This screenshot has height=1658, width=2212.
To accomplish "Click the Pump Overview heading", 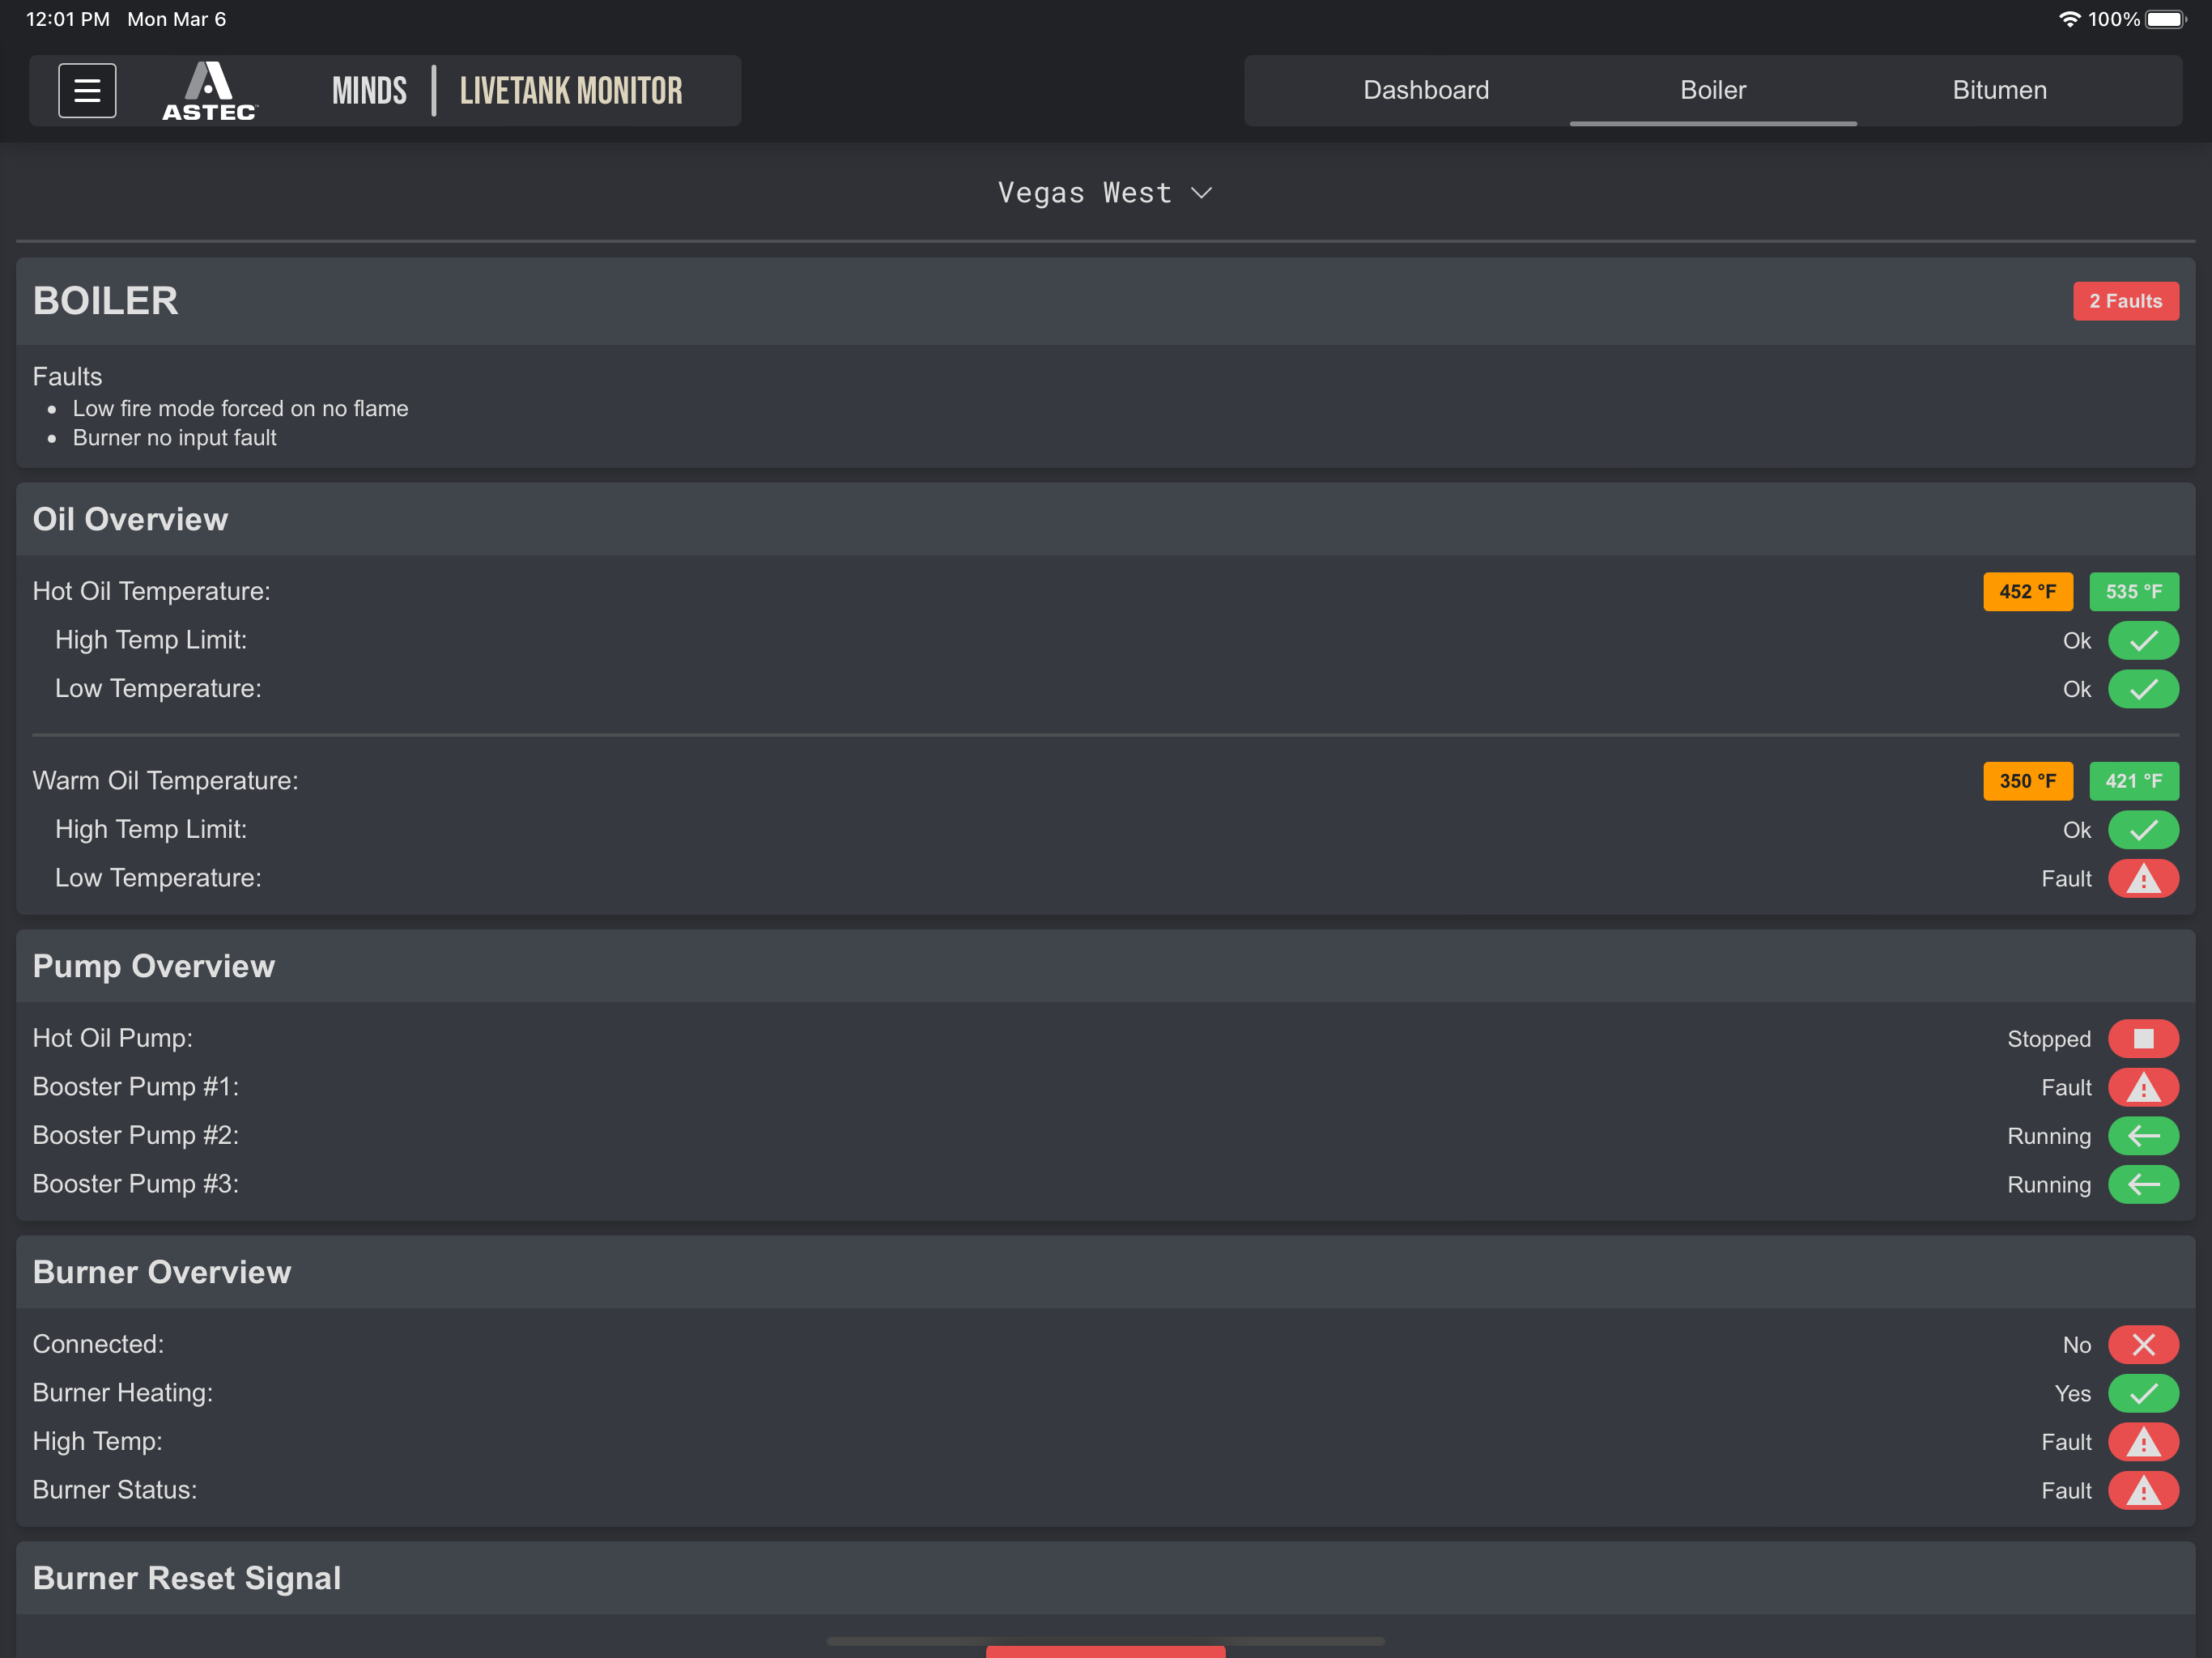I will click(154, 966).
